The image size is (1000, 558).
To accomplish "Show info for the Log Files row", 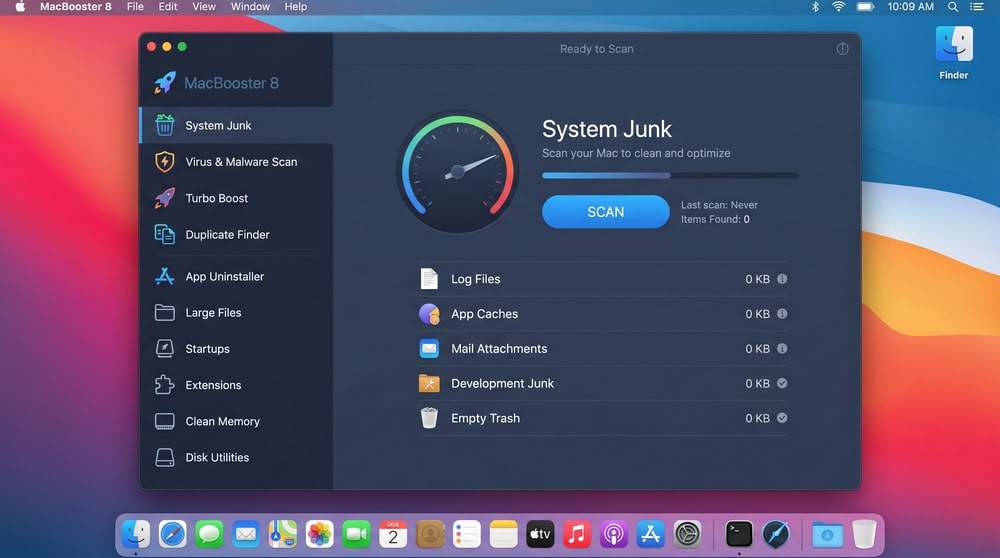I will point(782,279).
